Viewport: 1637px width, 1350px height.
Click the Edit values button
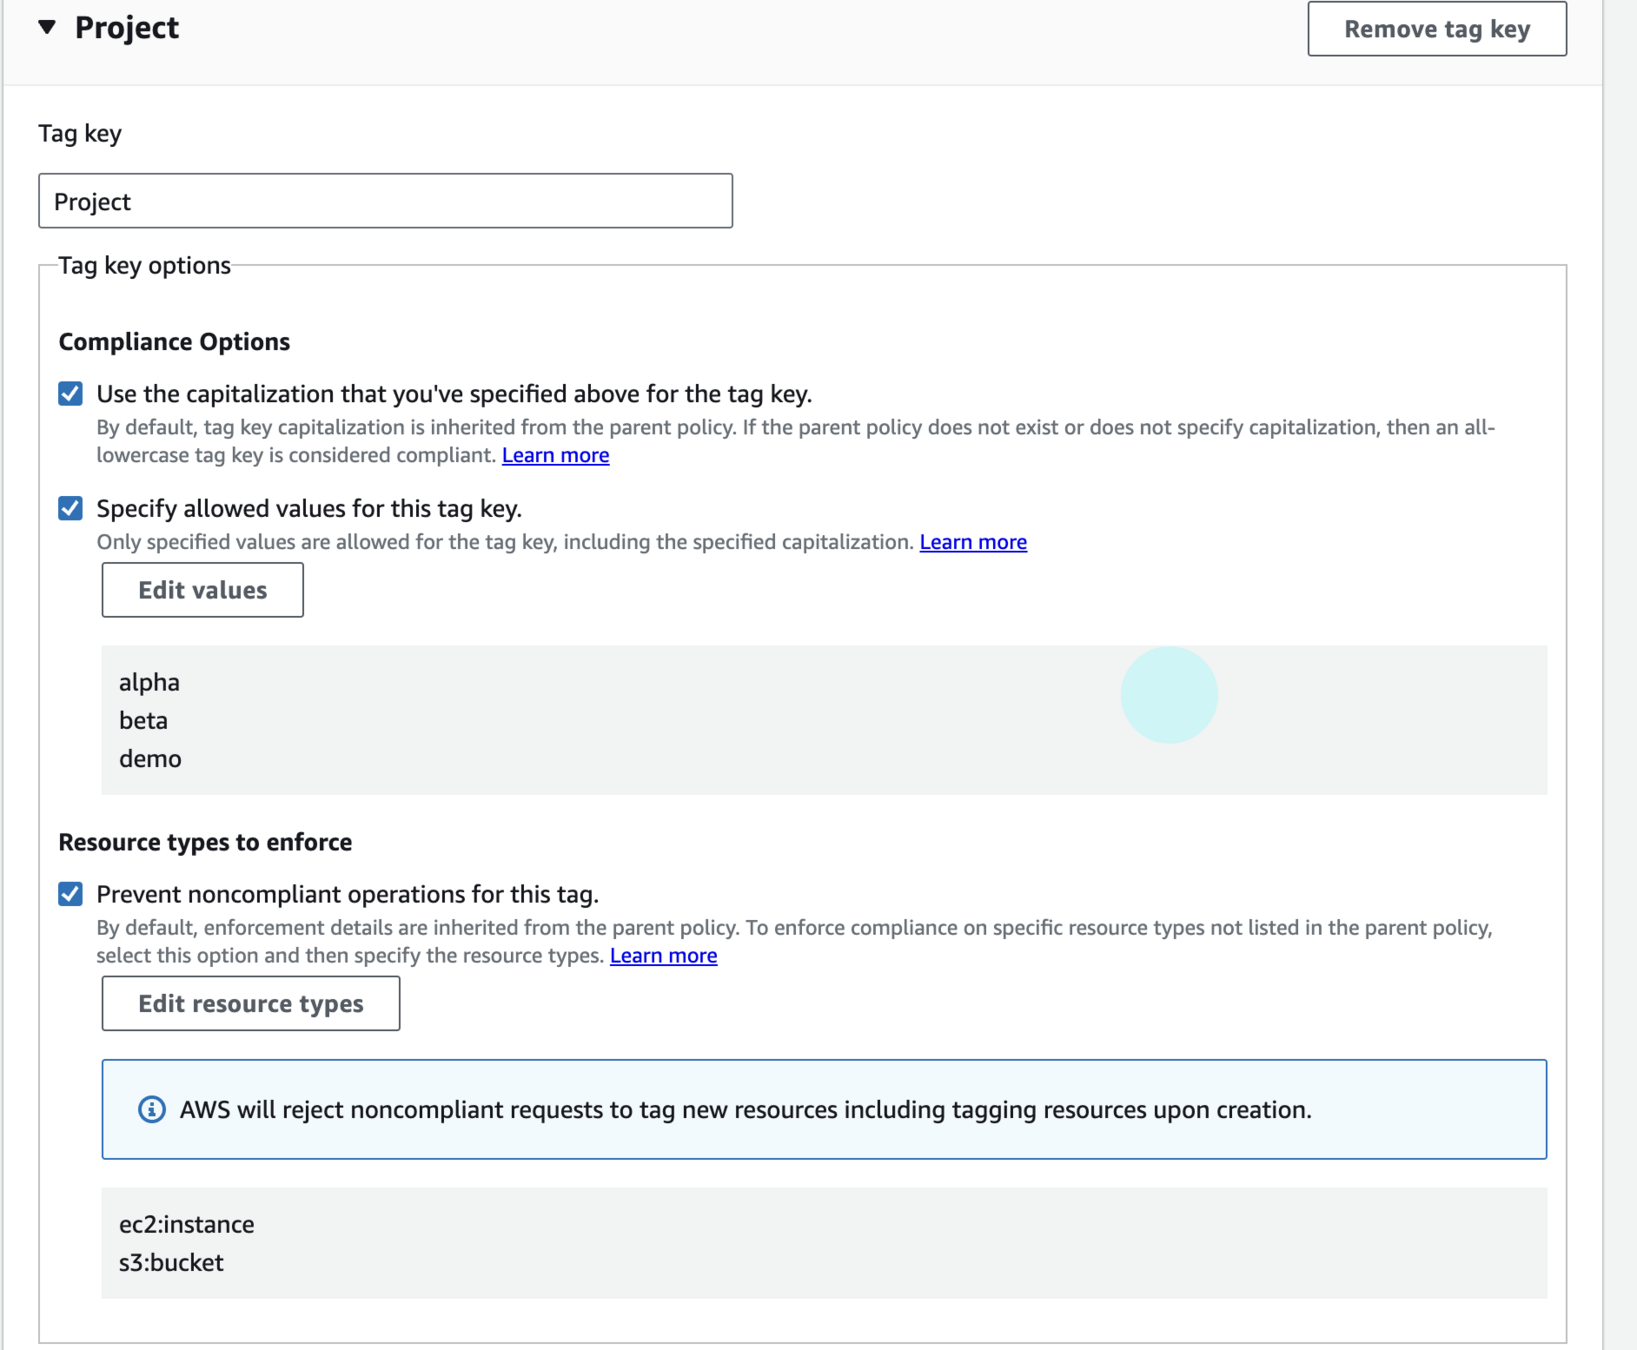click(203, 590)
